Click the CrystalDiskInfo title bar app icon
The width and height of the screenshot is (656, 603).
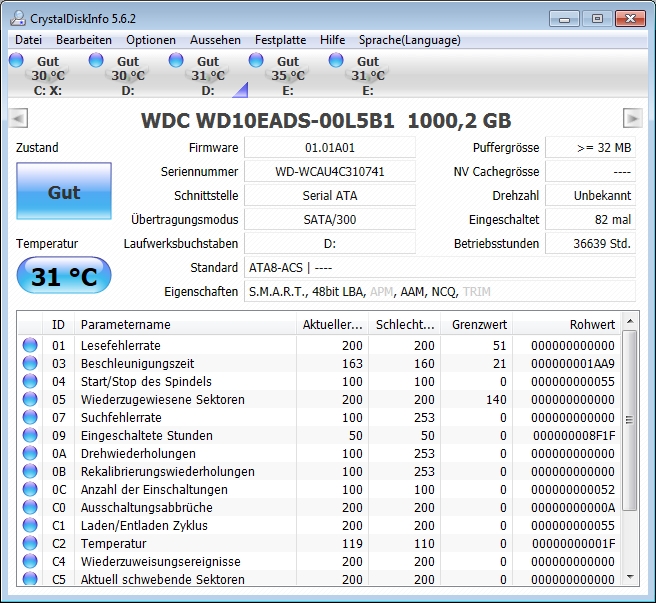click(18, 18)
